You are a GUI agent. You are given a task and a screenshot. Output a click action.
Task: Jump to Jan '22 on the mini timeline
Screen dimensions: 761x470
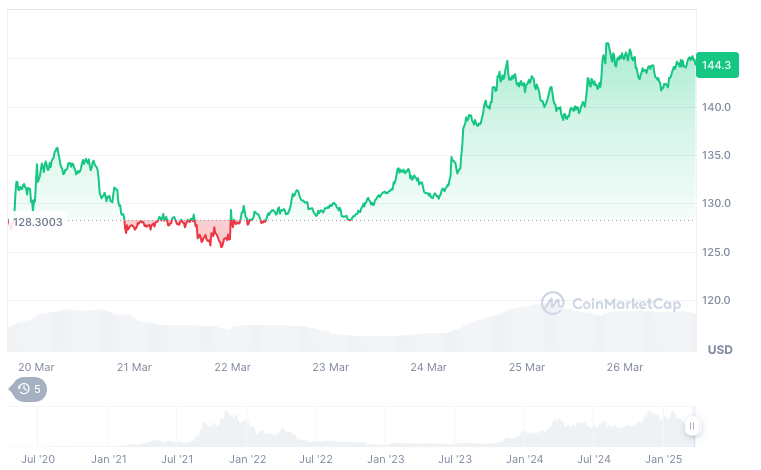[x=247, y=459]
